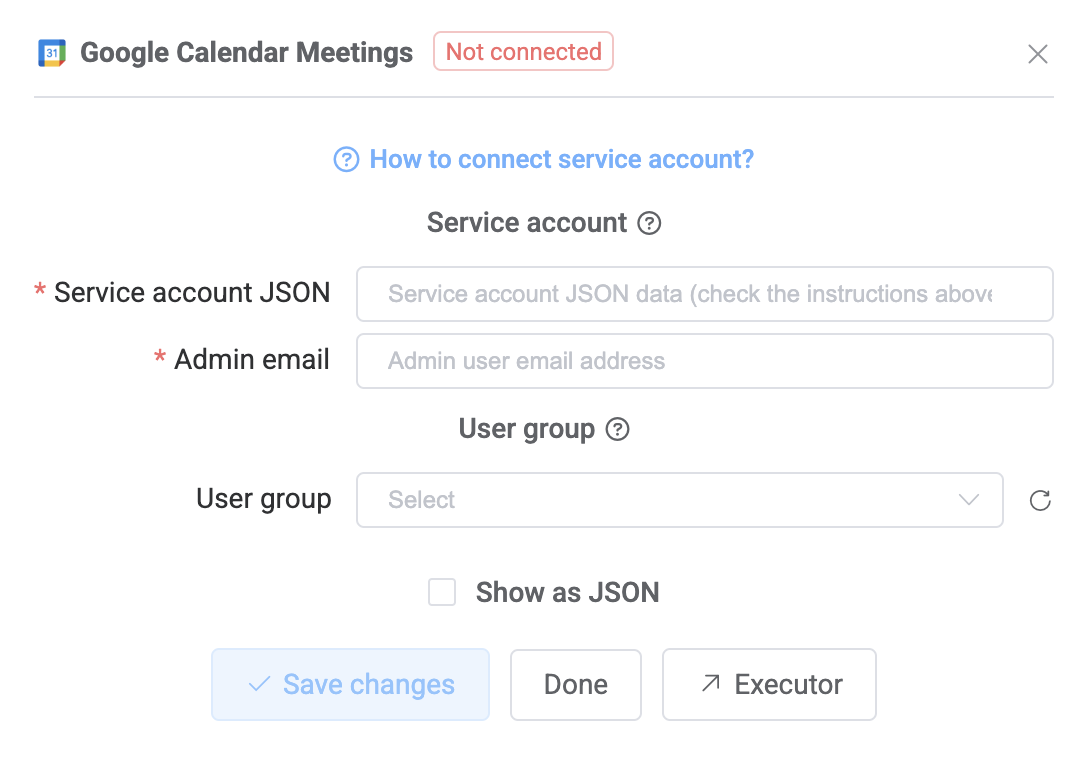Click the Done button
Viewport: 1088px width, 760px height.
pyautogui.click(x=575, y=684)
